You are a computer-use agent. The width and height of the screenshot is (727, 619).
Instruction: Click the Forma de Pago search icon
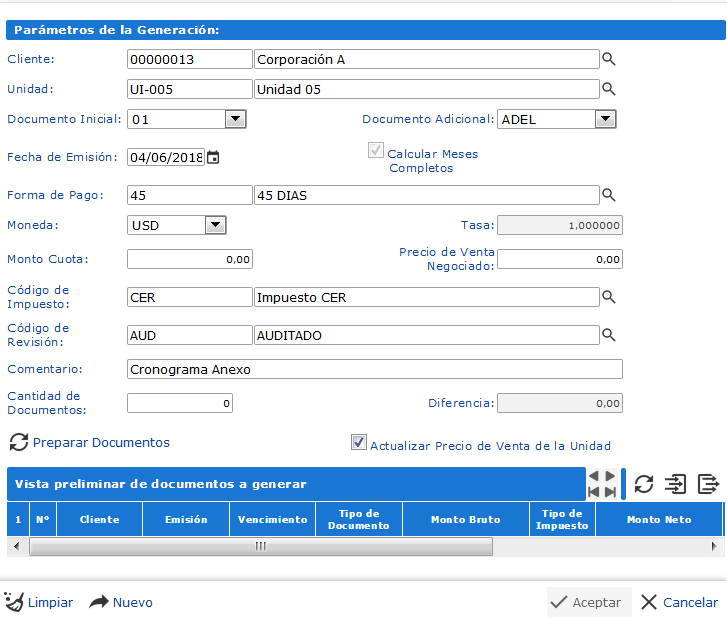[608, 196]
